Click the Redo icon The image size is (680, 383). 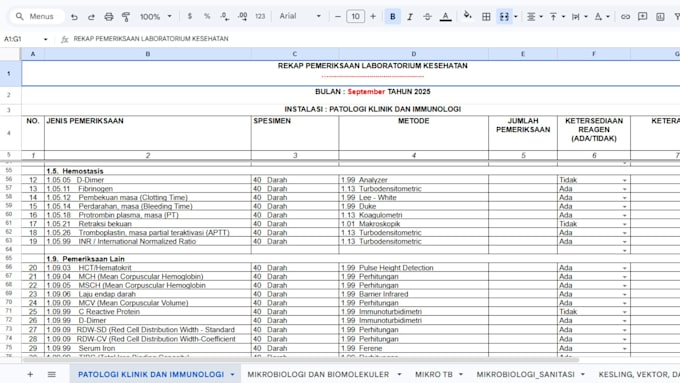[x=91, y=16]
